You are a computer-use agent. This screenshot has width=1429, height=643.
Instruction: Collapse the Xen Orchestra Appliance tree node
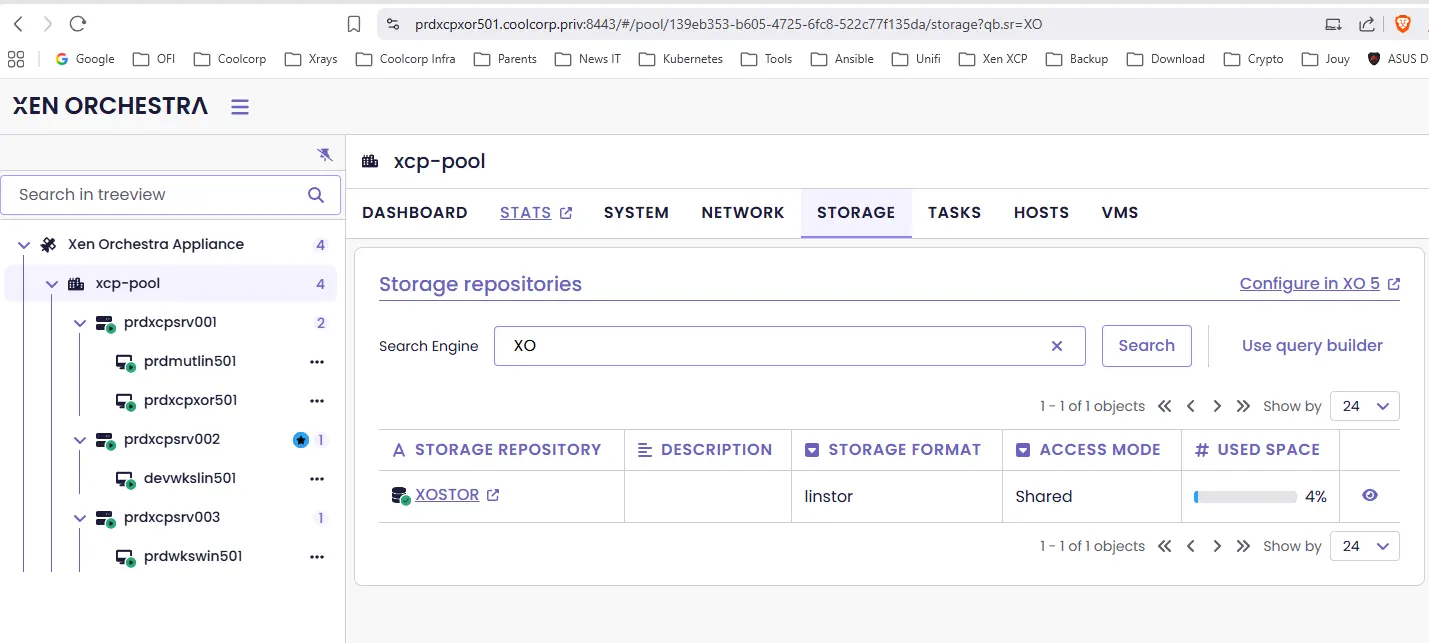point(24,245)
